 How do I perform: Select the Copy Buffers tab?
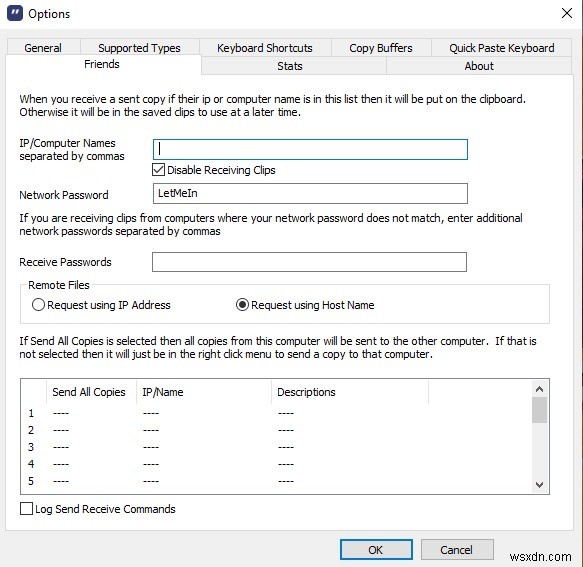[381, 48]
